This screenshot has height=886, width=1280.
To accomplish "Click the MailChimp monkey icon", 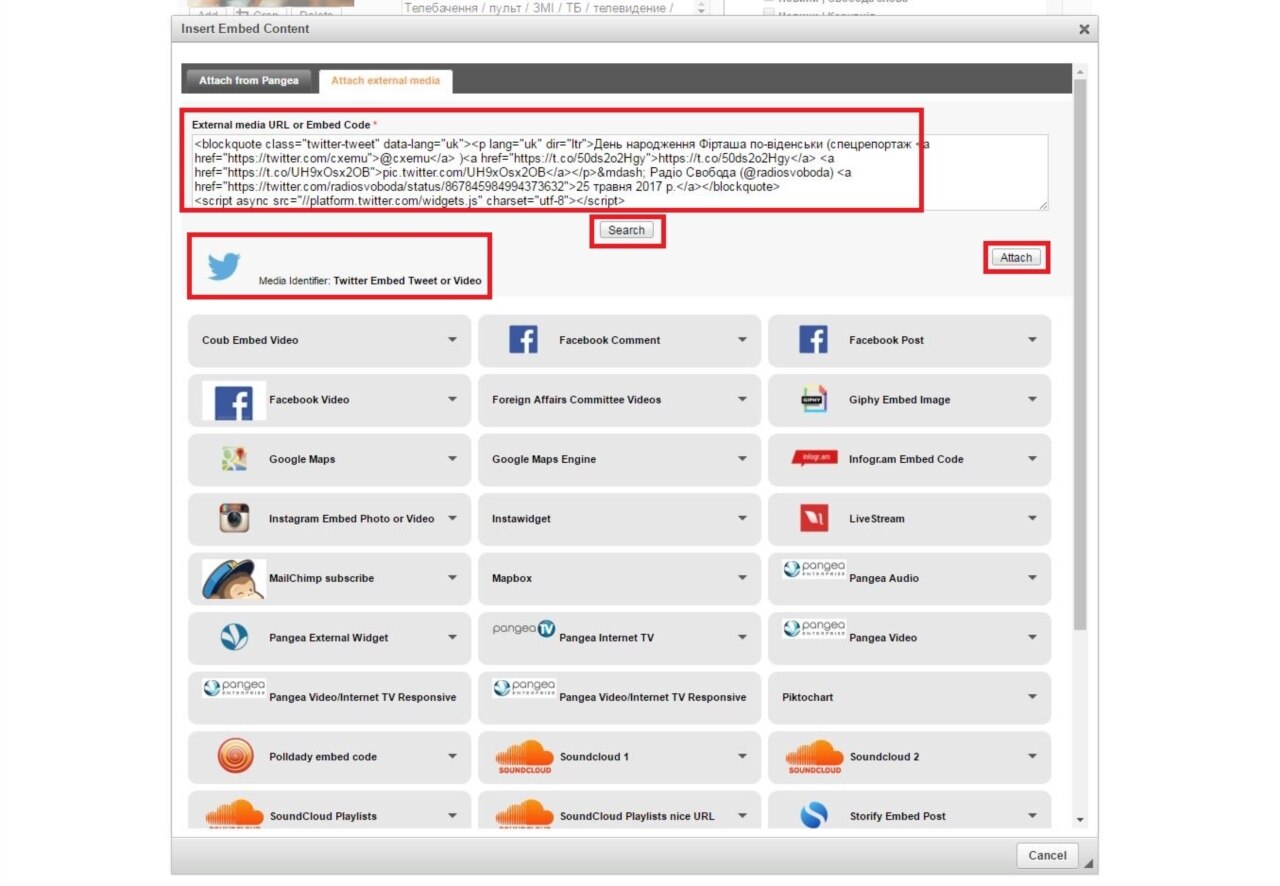I will [x=234, y=579].
